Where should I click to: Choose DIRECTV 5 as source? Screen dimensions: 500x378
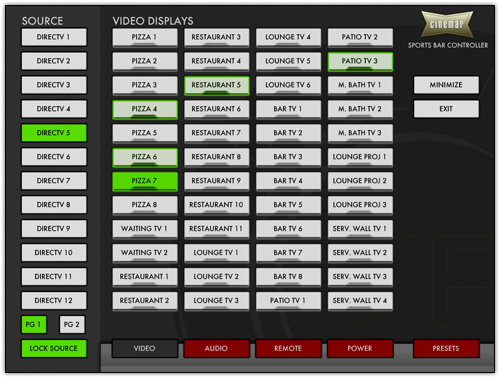pos(54,133)
